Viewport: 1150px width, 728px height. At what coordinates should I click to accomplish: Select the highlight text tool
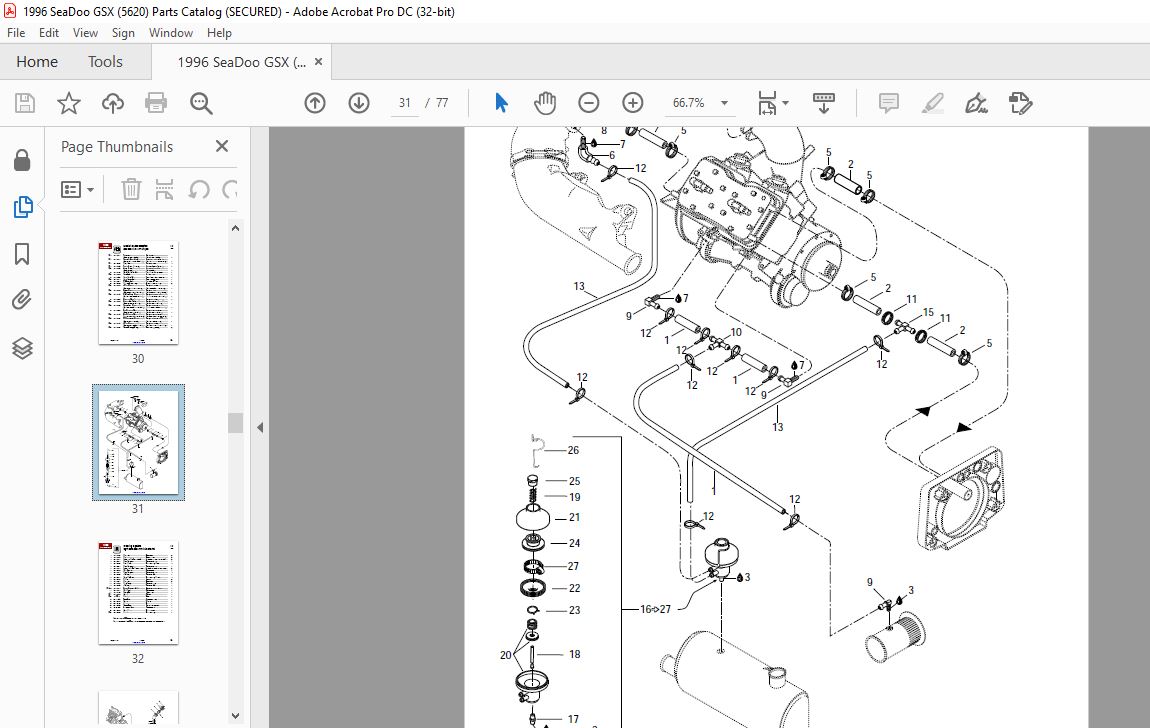(933, 103)
